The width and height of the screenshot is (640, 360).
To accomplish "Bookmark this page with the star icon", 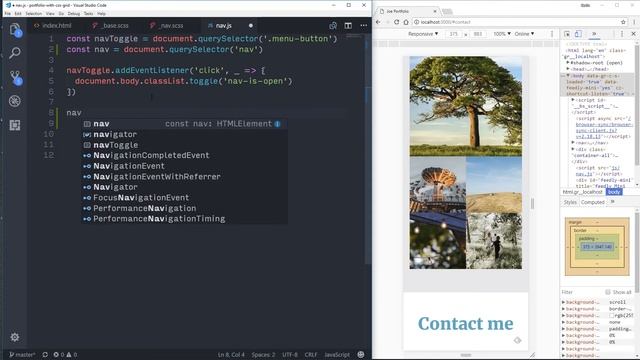I will (x=623, y=22).
